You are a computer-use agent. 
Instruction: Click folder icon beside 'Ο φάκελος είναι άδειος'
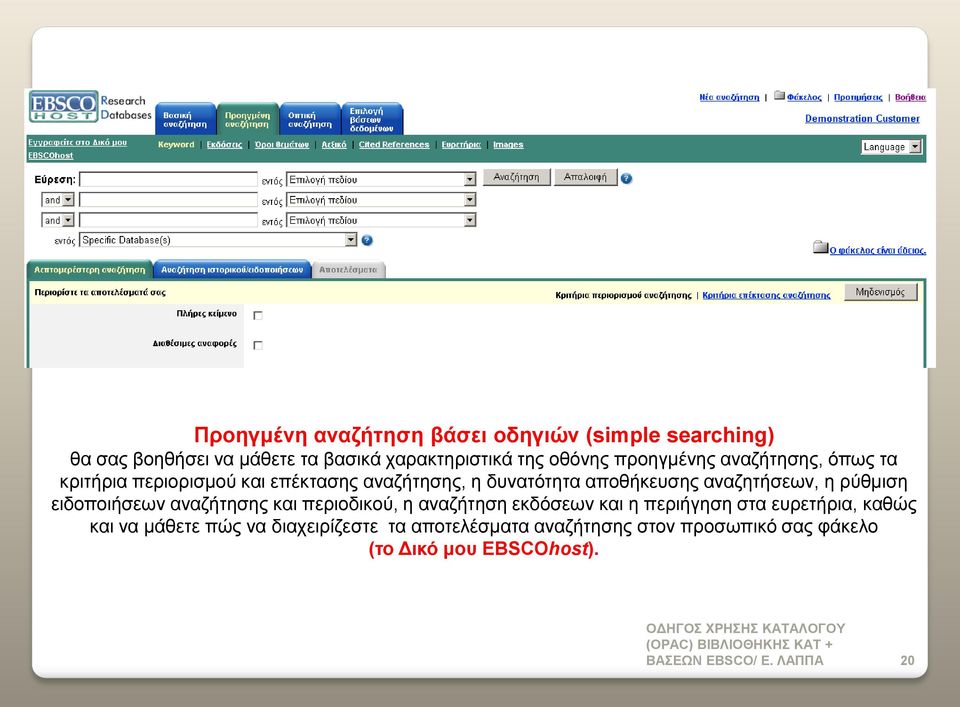[x=820, y=247]
